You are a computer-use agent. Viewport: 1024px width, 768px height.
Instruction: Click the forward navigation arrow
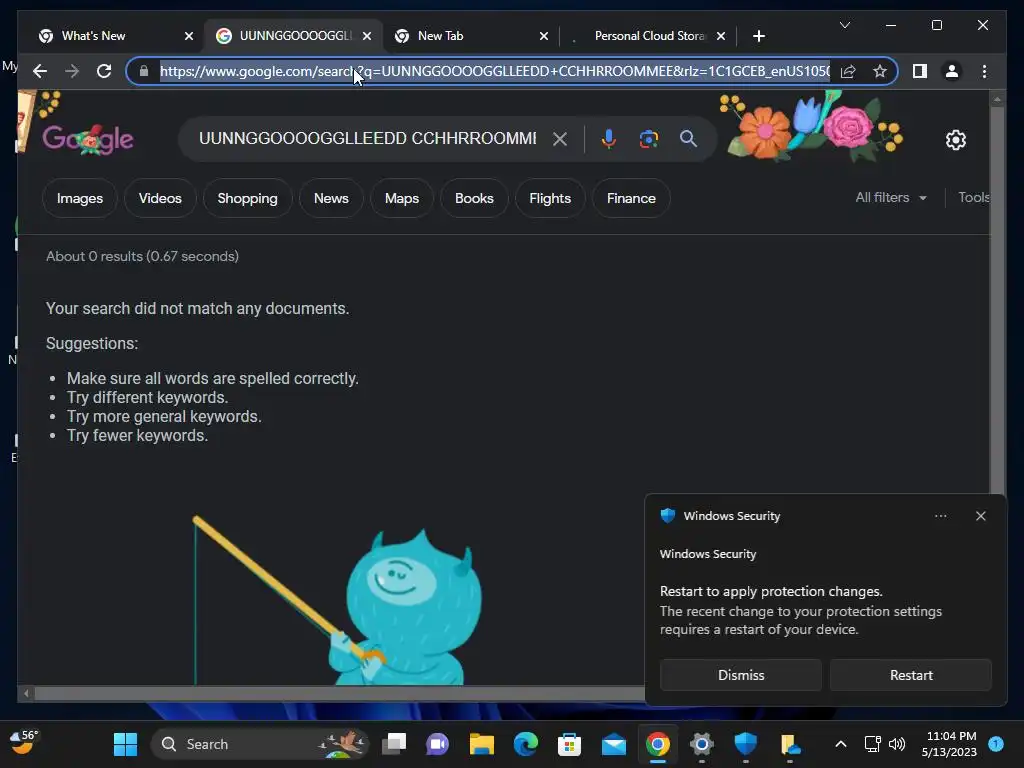tap(72, 71)
